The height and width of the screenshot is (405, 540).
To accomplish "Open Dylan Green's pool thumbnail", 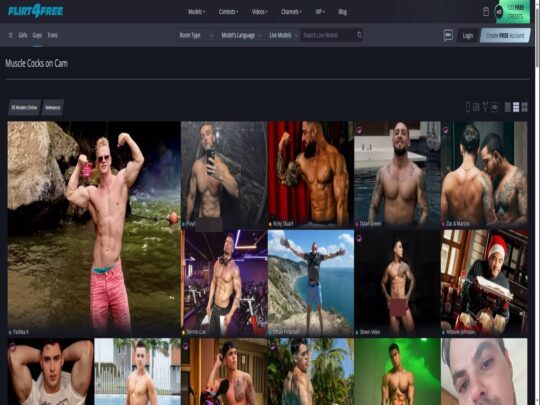I will 397,174.
